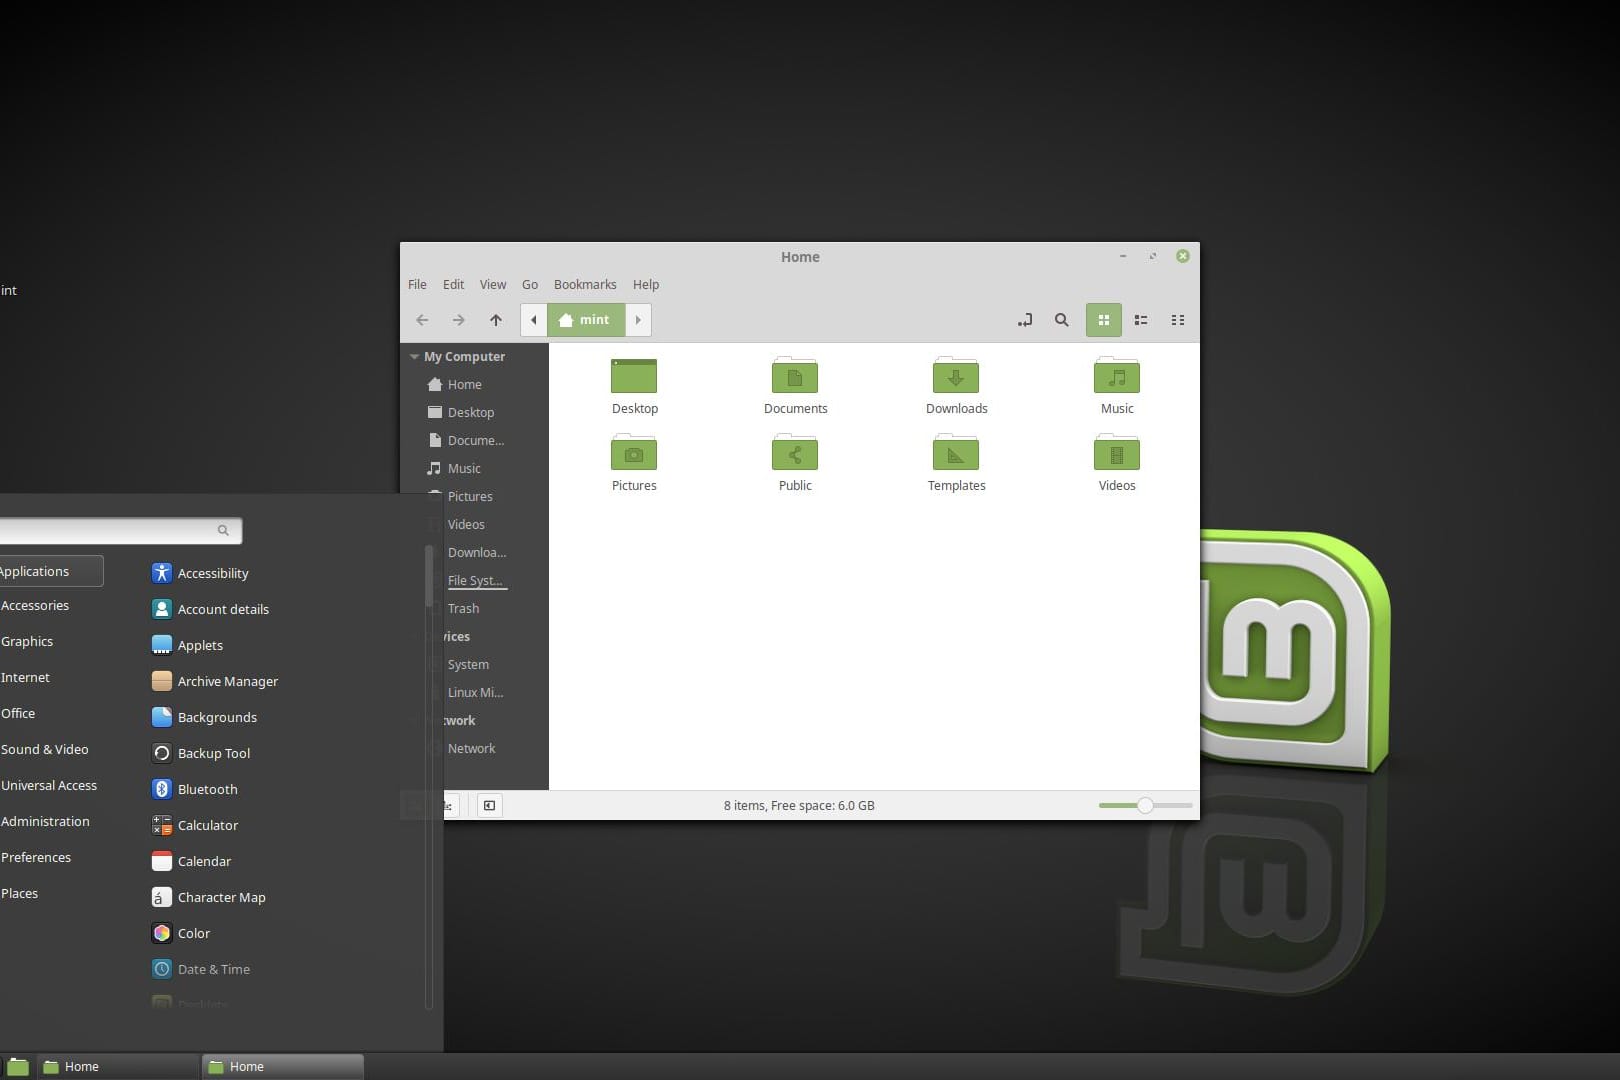Launch Accessibility from menu
The width and height of the screenshot is (1620, 1080).
pyautogui.click(x=200, y=573)
